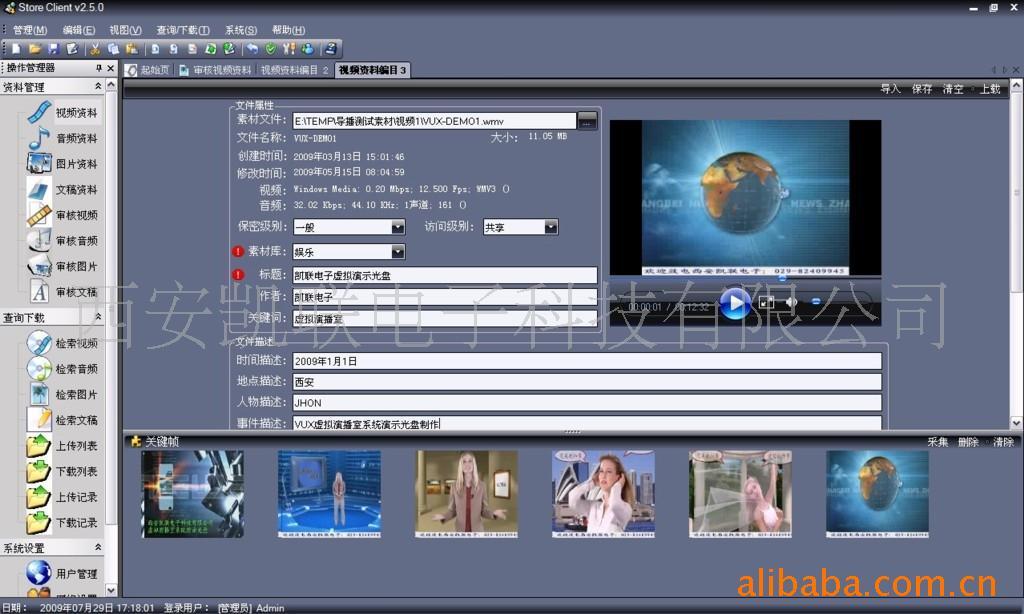Open 下载列表 in the sidebar
1024x614 pixels.
(63, 471)
